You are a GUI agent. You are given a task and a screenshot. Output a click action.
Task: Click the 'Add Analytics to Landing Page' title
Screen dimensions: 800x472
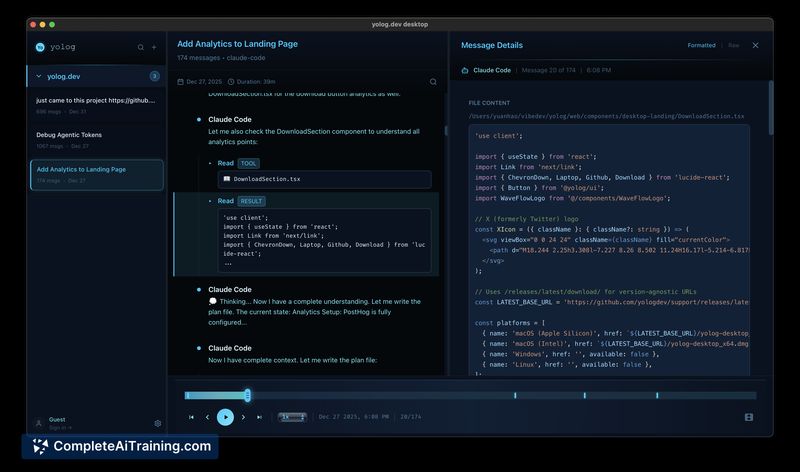coord(237,44)
